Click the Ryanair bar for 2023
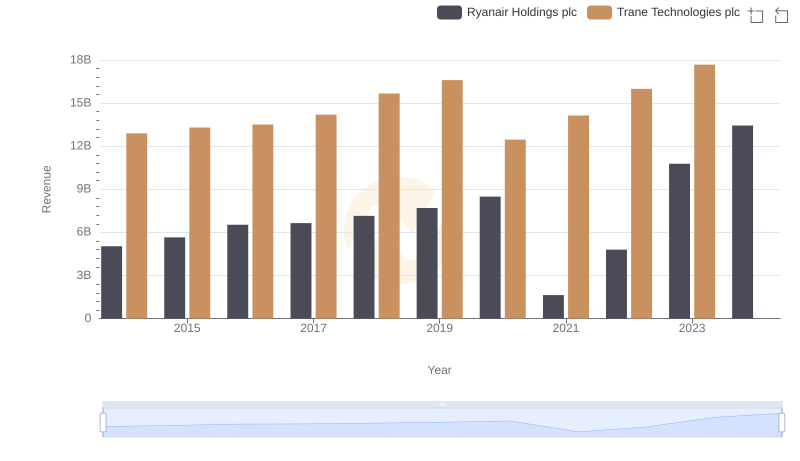The width and height of the screenshot is (800, 461). [679, 241]
